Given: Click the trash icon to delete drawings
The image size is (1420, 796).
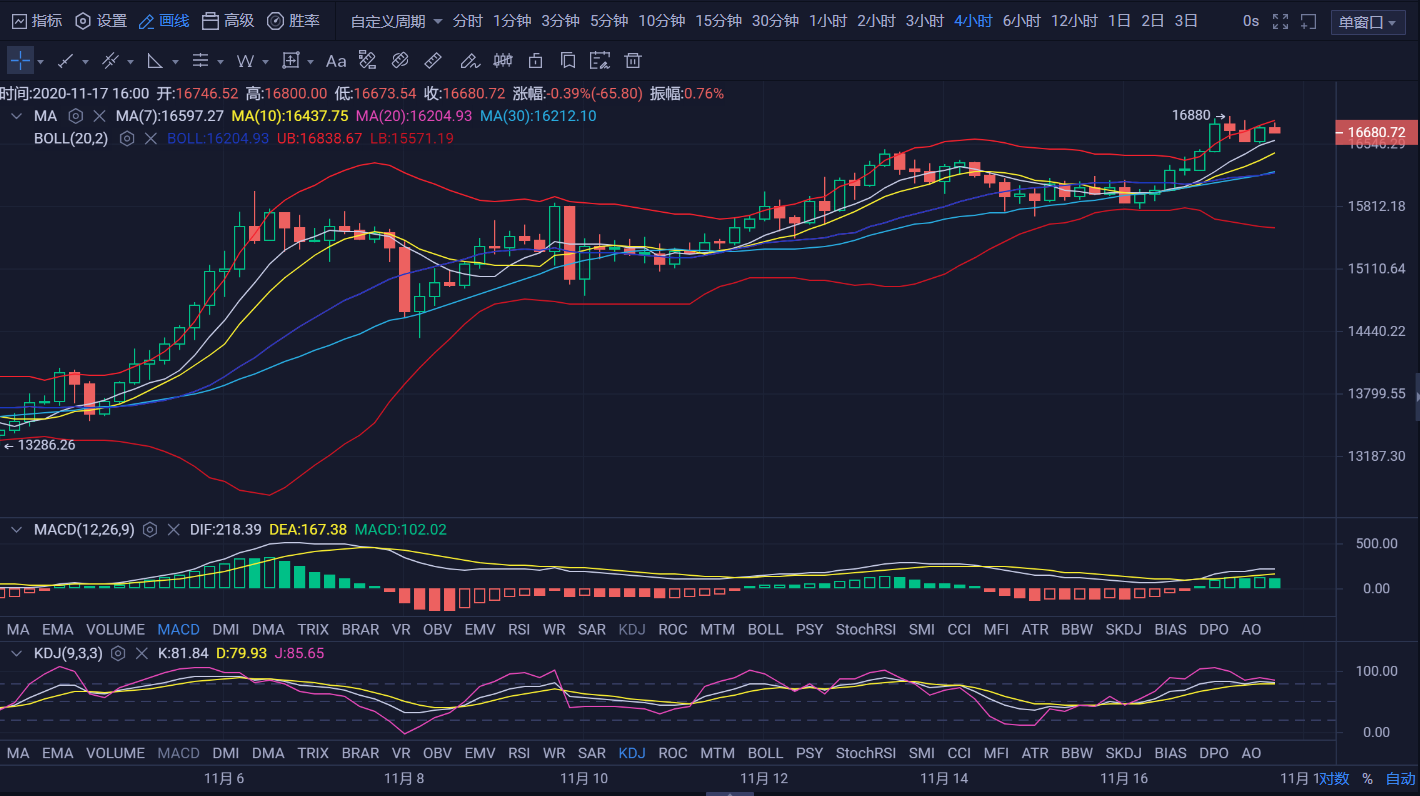Looking at the screenshot, I should pos(632,61).
